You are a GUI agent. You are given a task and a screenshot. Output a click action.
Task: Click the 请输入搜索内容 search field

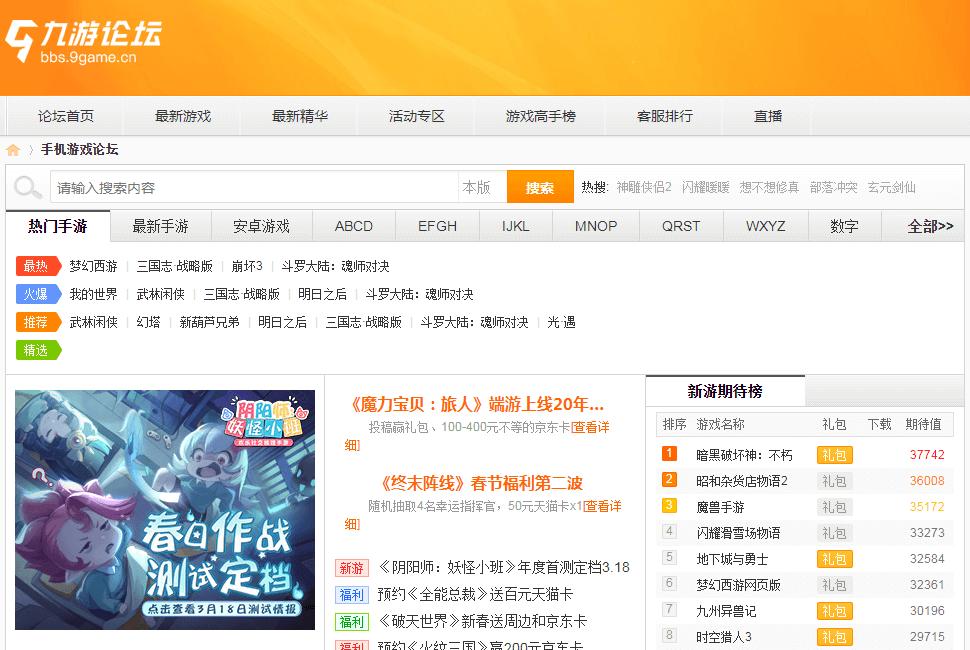(x=254, y=187)
